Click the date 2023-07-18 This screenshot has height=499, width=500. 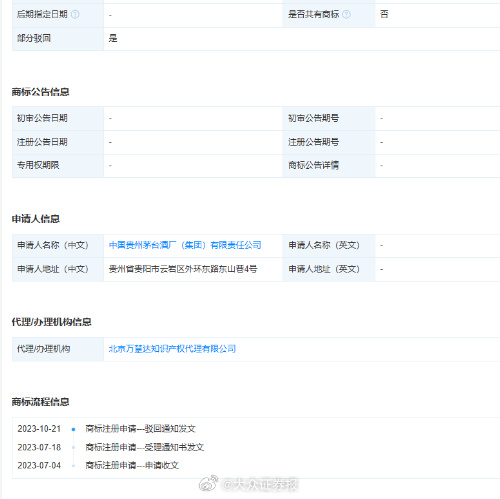39,447
